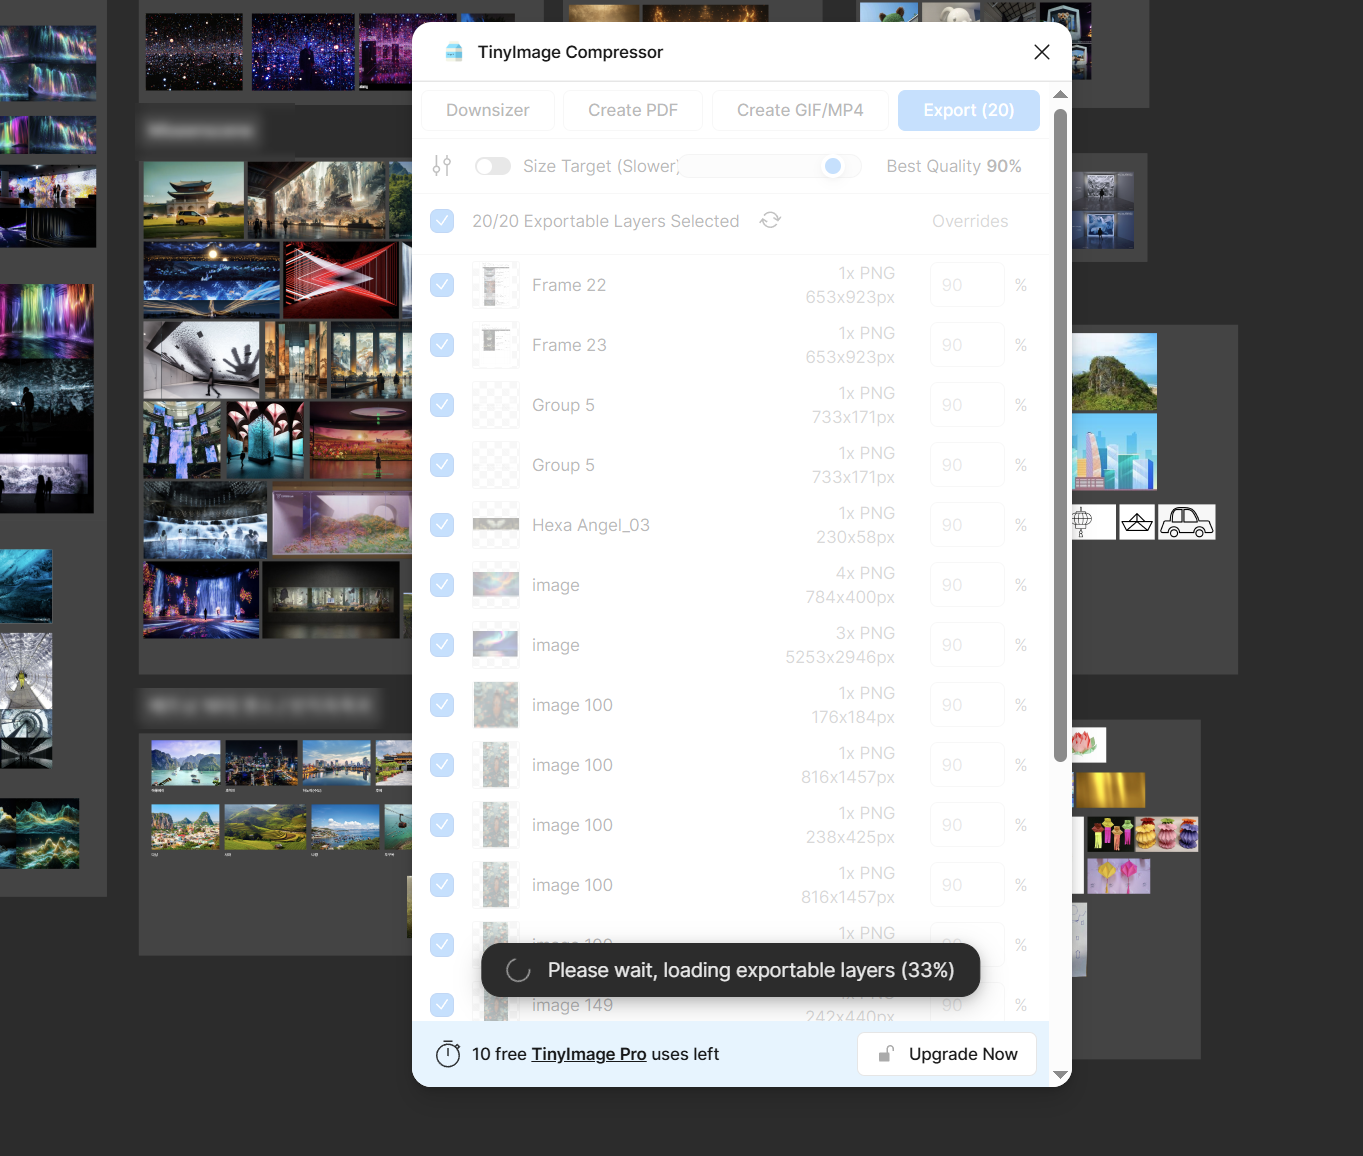Uncheck the 20/20 Exportable Layers Selected checkbox
The image size is (1363, 1156).
coord(442,221)
